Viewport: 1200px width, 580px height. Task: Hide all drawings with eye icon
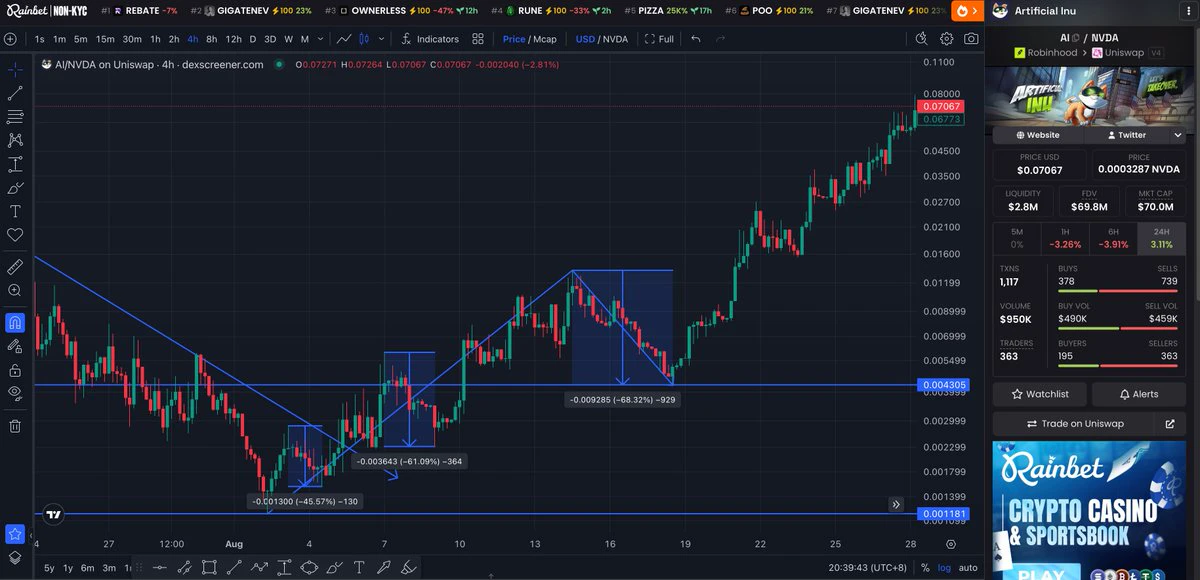click(x=15, y=393)
